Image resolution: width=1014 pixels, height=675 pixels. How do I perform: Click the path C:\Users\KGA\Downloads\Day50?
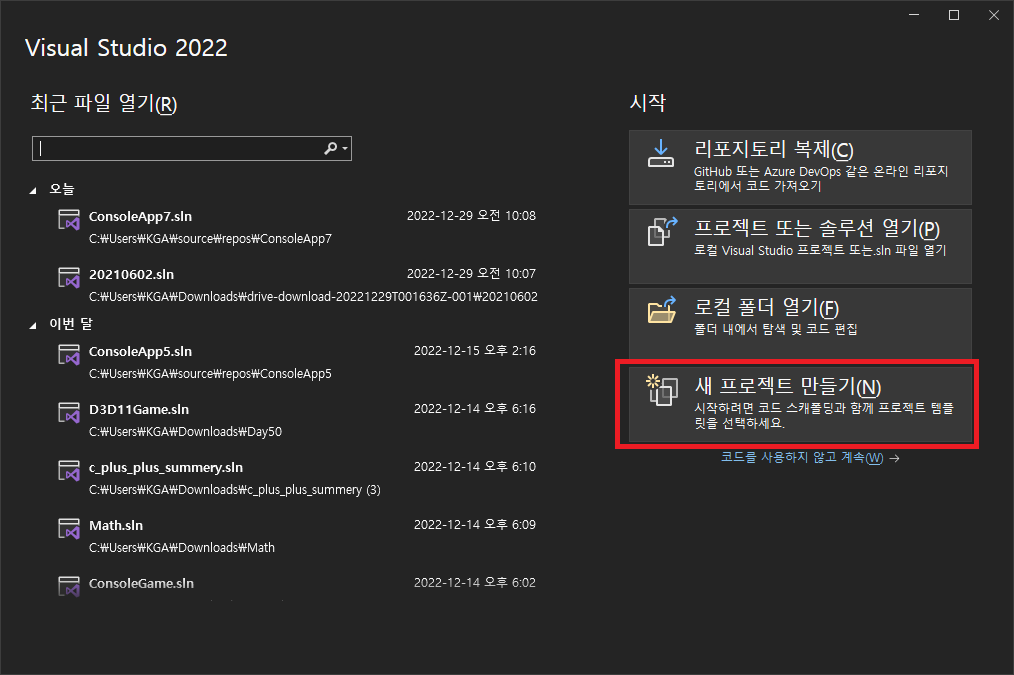[186, 432]
